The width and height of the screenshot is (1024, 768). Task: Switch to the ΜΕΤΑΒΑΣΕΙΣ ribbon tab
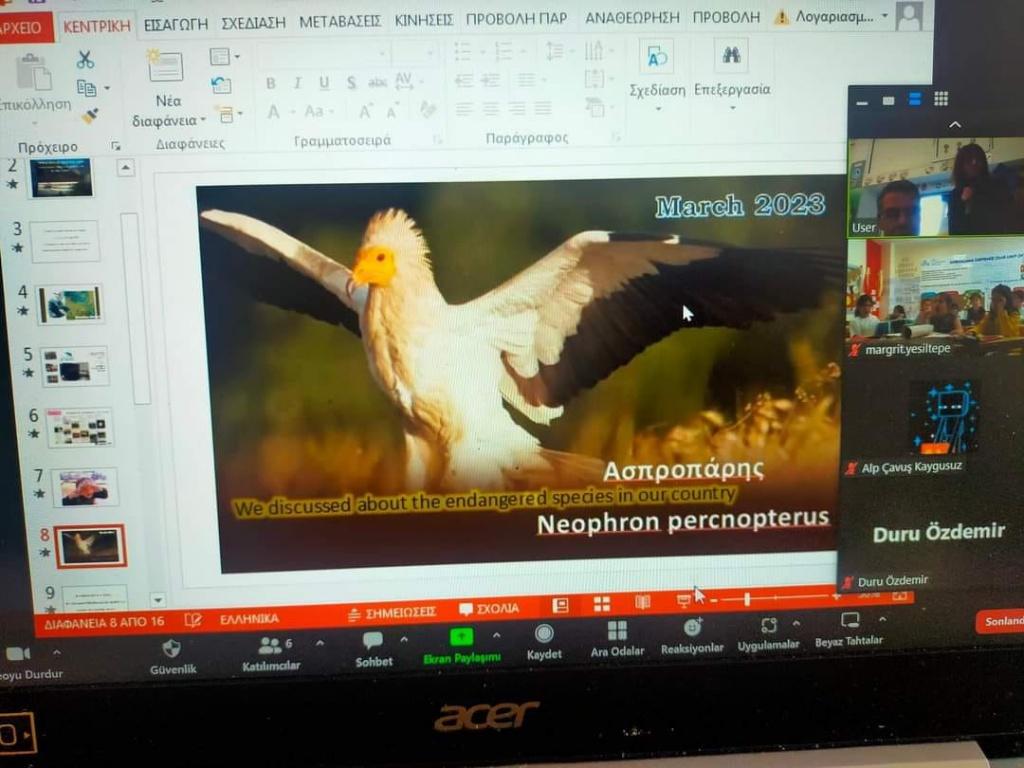click(340, 20)
